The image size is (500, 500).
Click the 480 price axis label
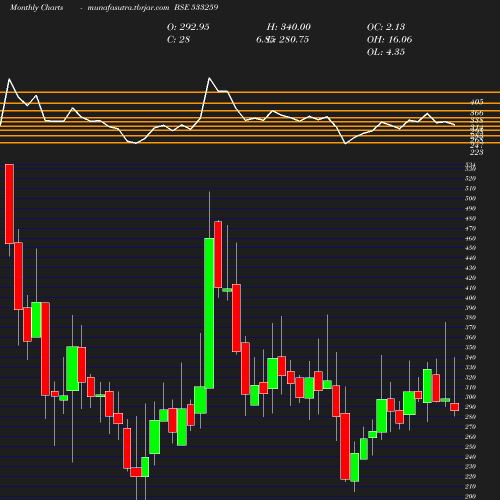click(x=470, y=218)
